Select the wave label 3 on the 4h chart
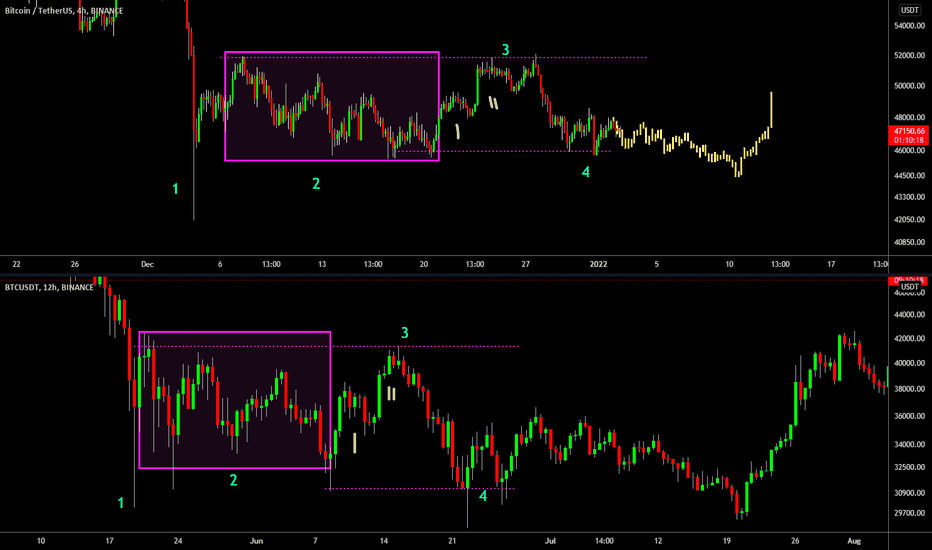 coord(505,50)
